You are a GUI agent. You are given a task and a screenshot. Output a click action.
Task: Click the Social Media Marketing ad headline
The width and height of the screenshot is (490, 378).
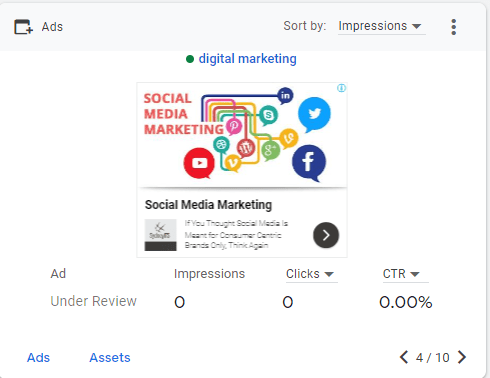[208, 205]
